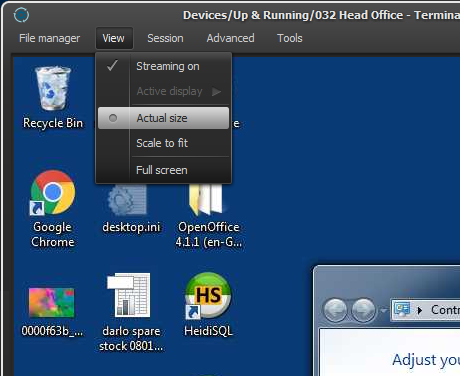Click the Control Panel address bar icon

402,310
